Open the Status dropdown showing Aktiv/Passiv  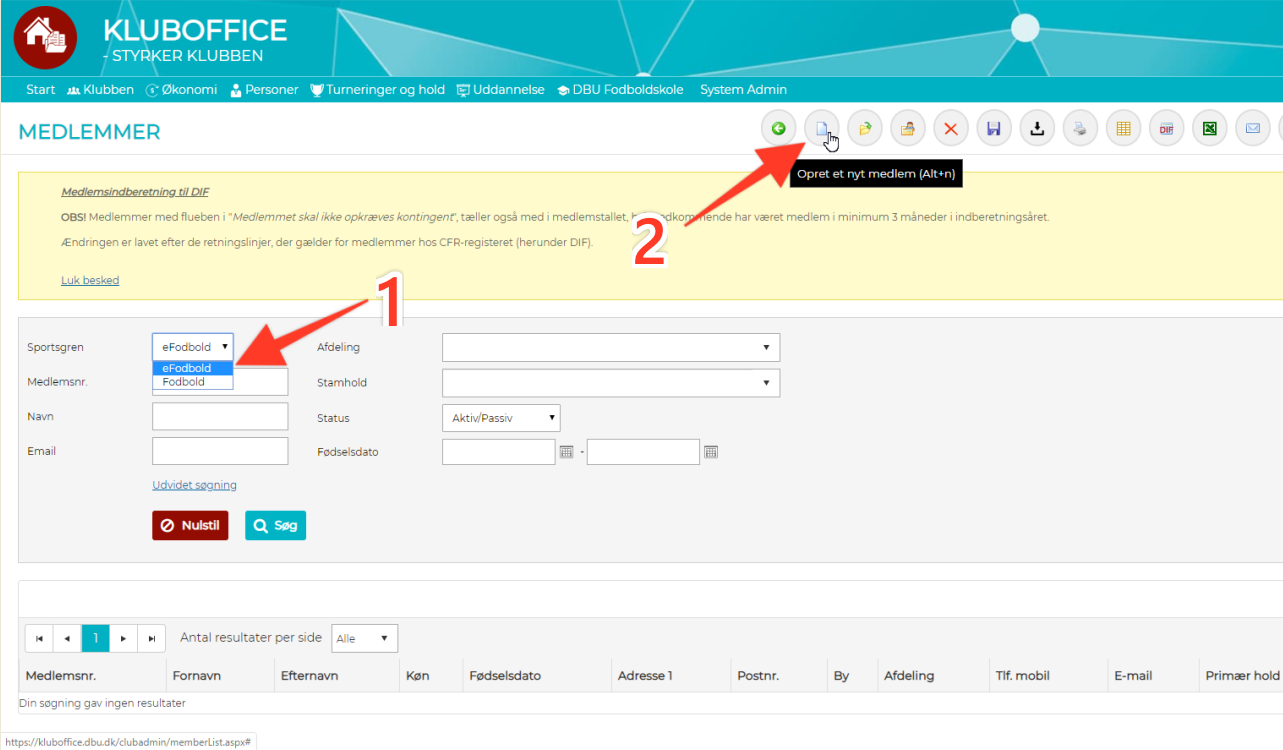point(500,418)
